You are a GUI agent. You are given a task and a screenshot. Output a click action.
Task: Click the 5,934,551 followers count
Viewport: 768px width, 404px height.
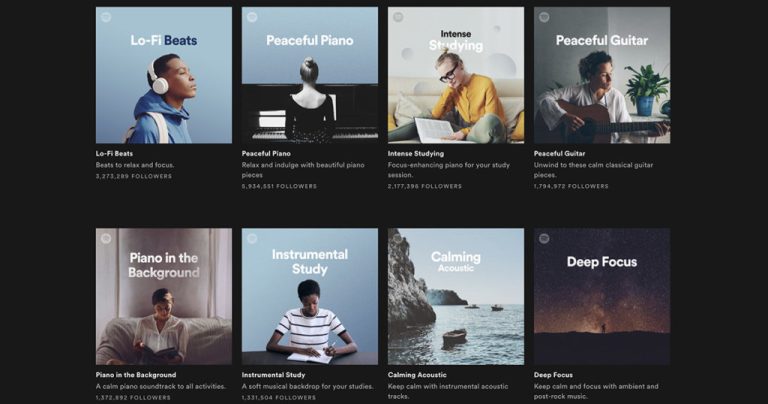[279, 186]
